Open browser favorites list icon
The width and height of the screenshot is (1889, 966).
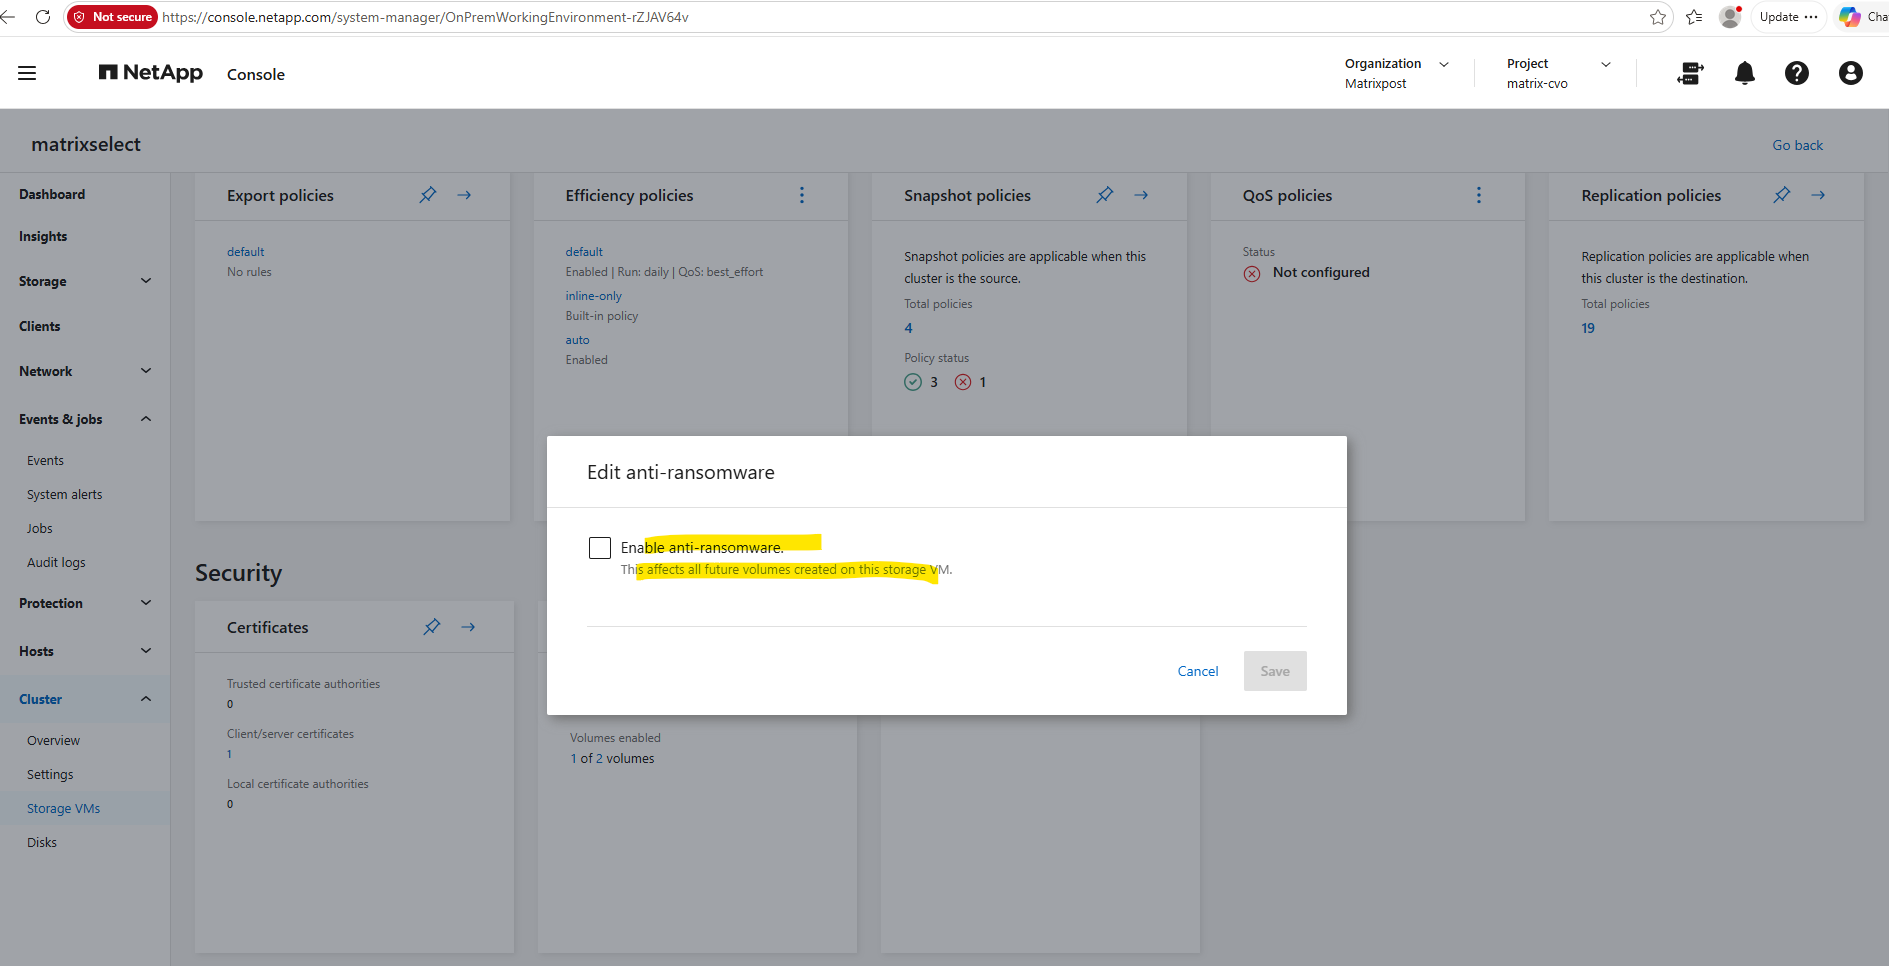(1694, 17)
